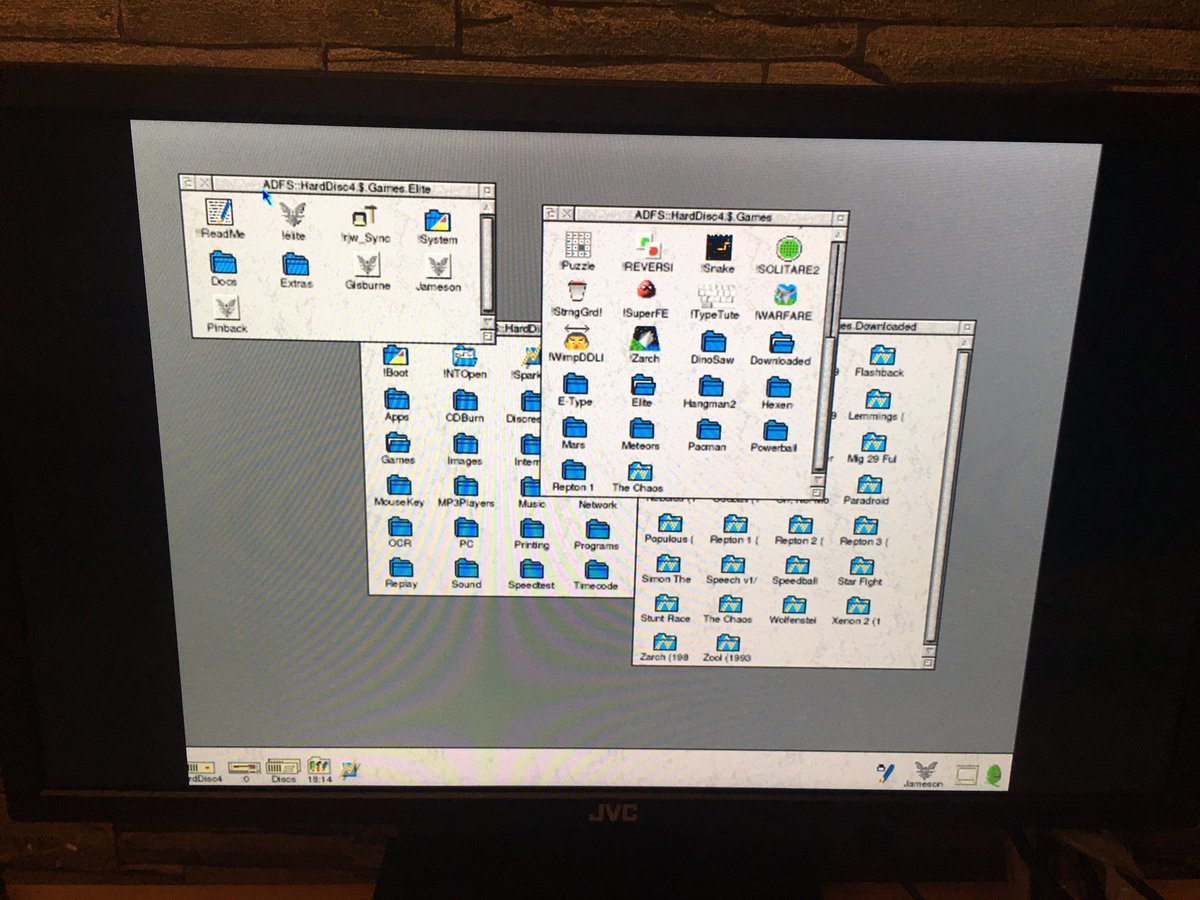
Task: Open the PC folder
Action: pos(466,527)
